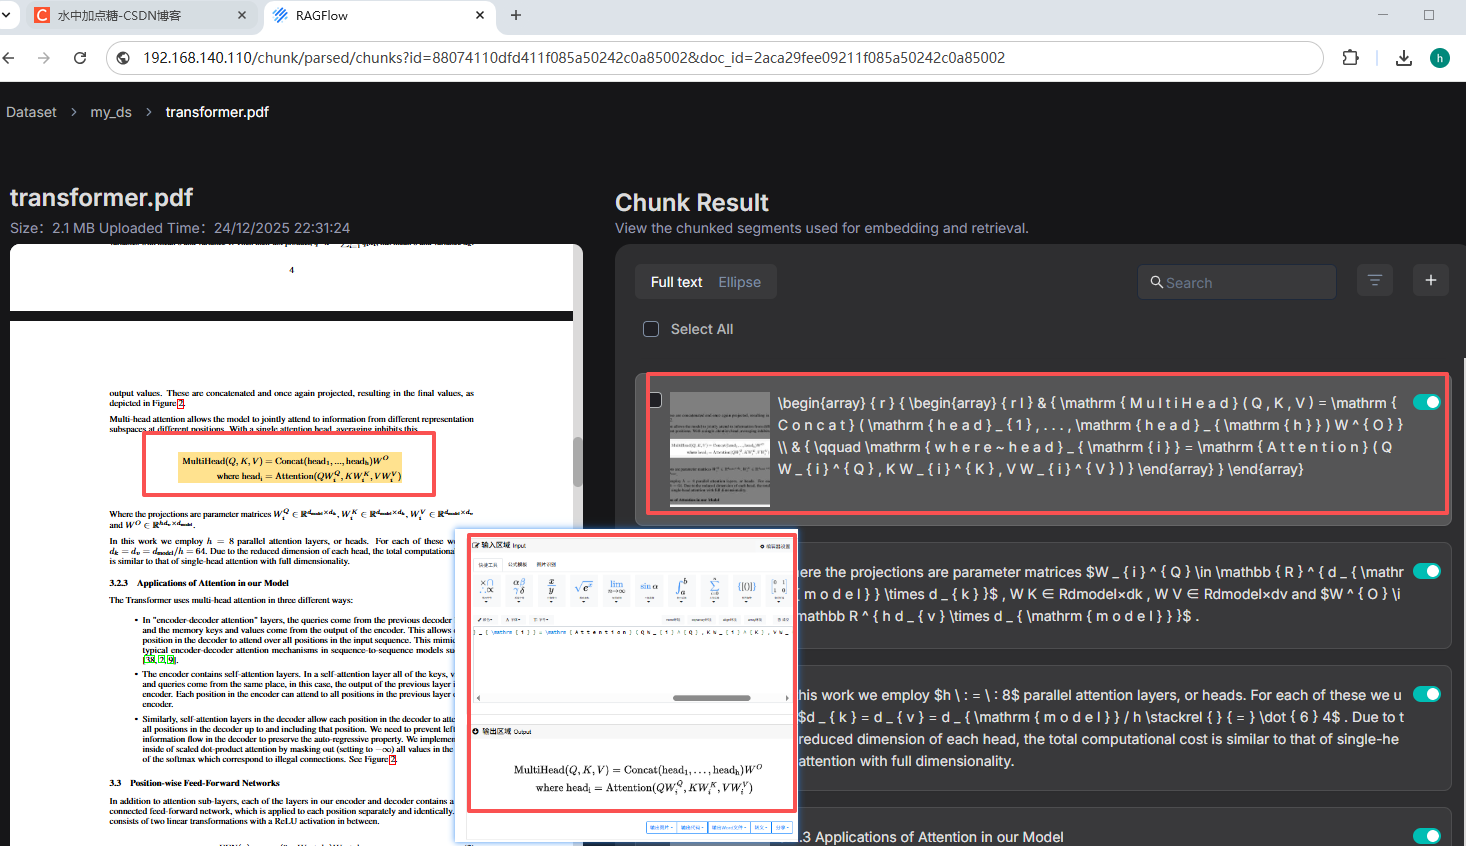Switch to the Full text view

(677, 282)
